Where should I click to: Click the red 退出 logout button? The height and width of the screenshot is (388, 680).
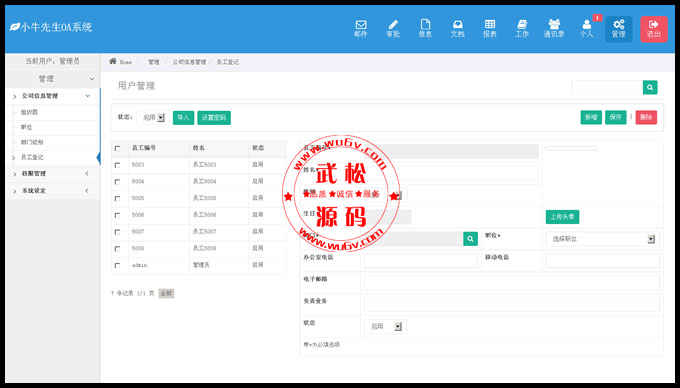tap(654, 29)
